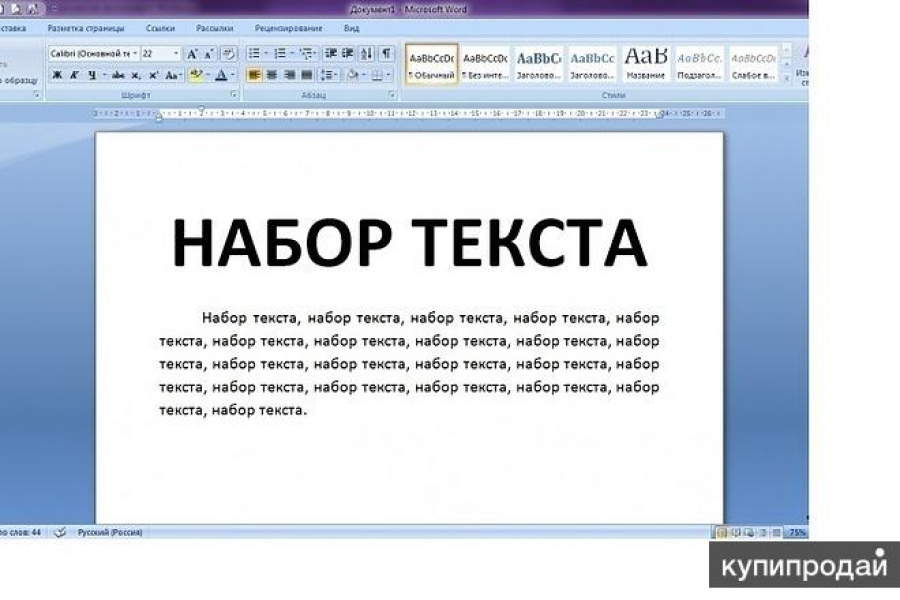This screenshot has width=900, height=600.
Task: Switch to the Рецензирование ribbon tab
Action: click(x=288, y=28)
